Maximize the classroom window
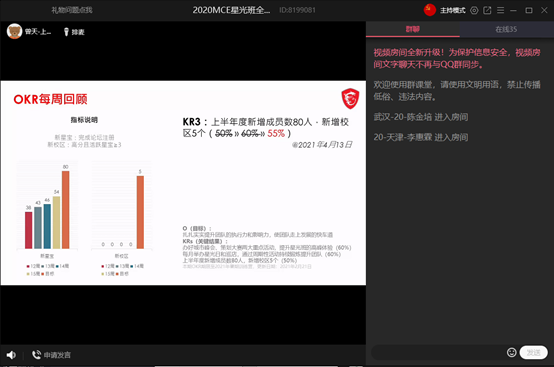This screenshot has height=367, width=554. coord(529,10)
